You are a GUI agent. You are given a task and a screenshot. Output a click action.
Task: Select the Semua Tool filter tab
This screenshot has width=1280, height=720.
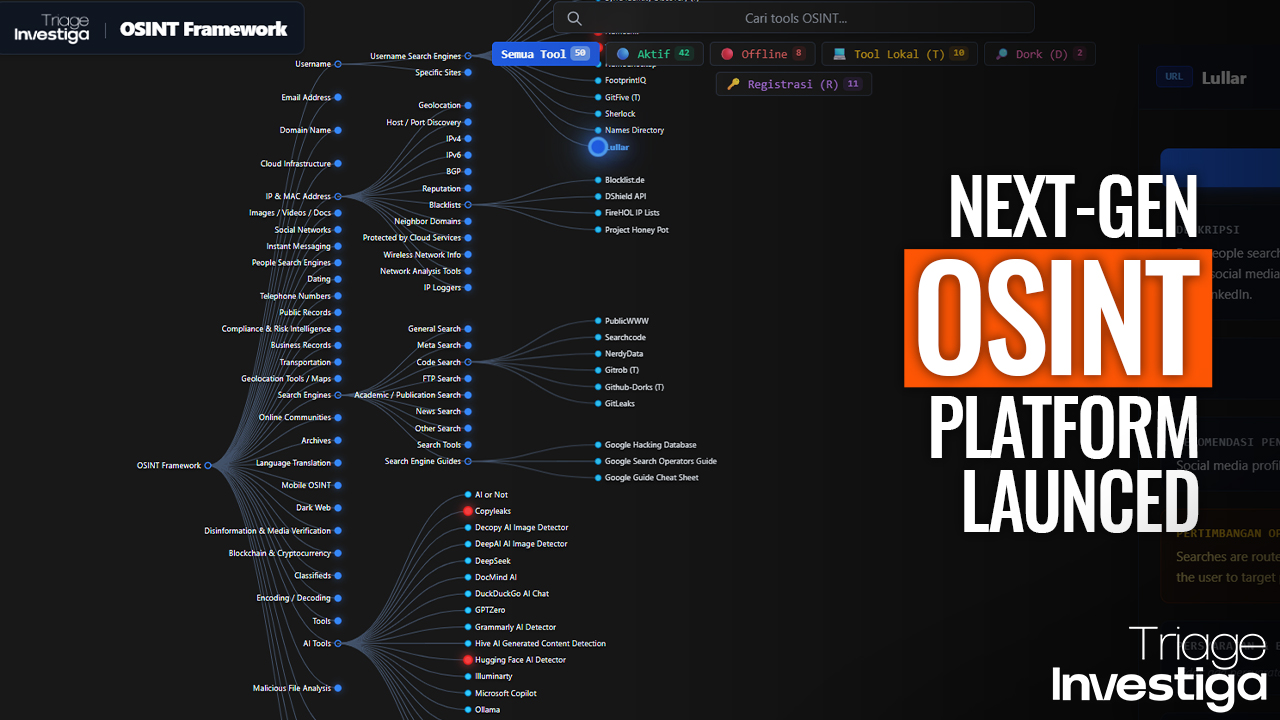click(x=545, y=54)
